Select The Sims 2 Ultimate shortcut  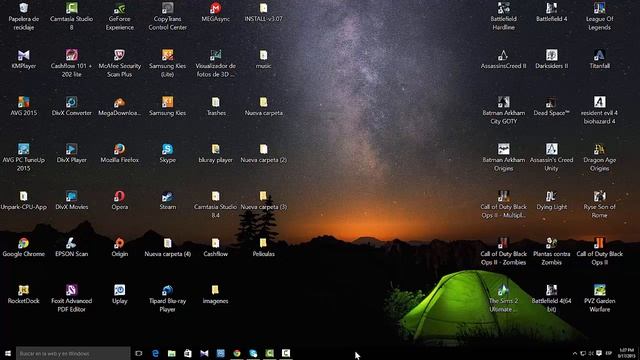503,298
